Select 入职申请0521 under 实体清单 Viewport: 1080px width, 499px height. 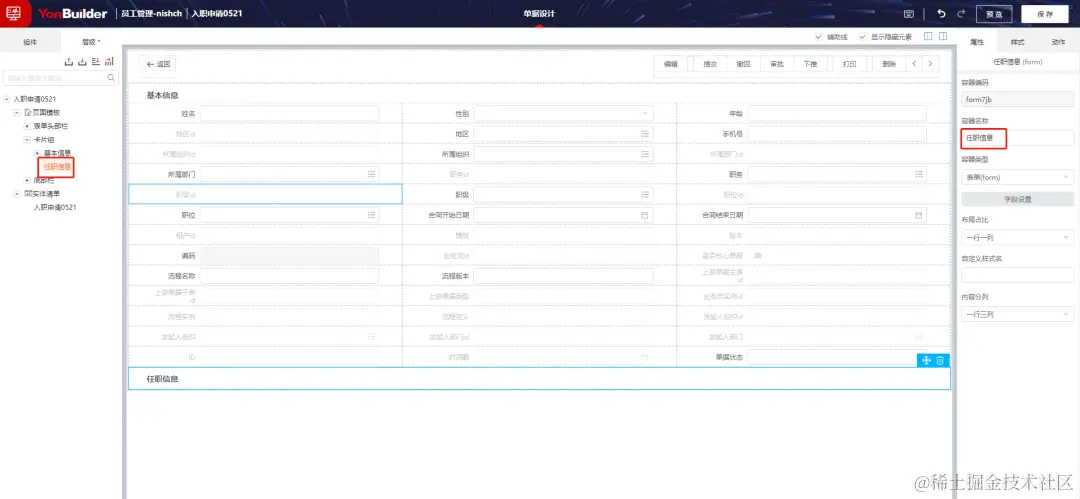pos(55,207)
